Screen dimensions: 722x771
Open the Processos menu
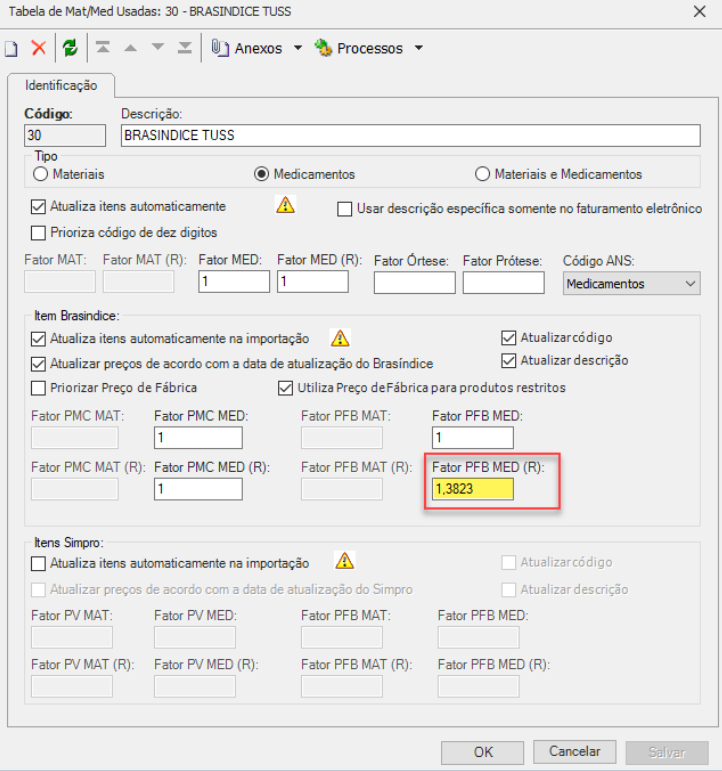[369, 48]
